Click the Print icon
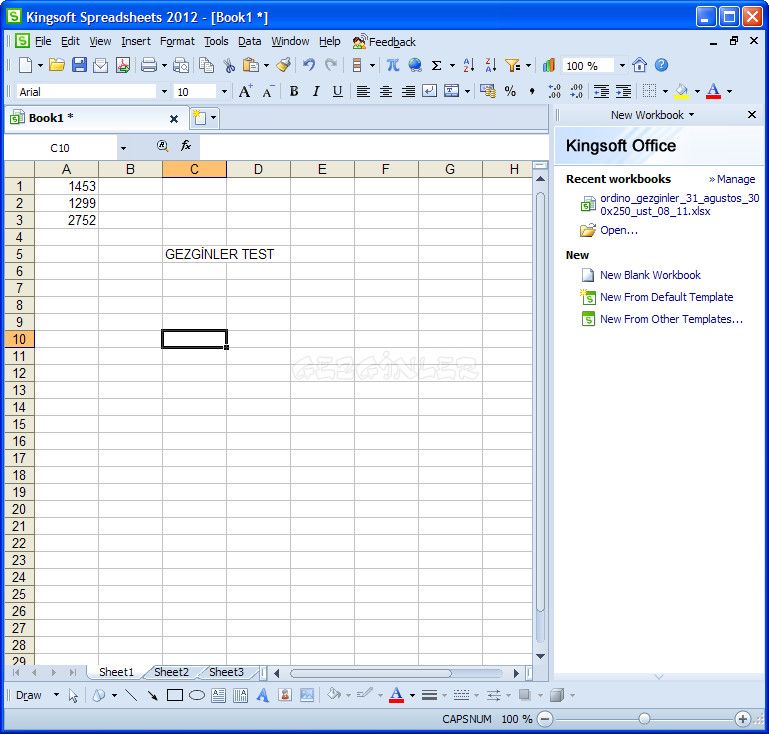The height and width of the screenshot is (734, 769). pyautogui.click(x=148, y=65)
